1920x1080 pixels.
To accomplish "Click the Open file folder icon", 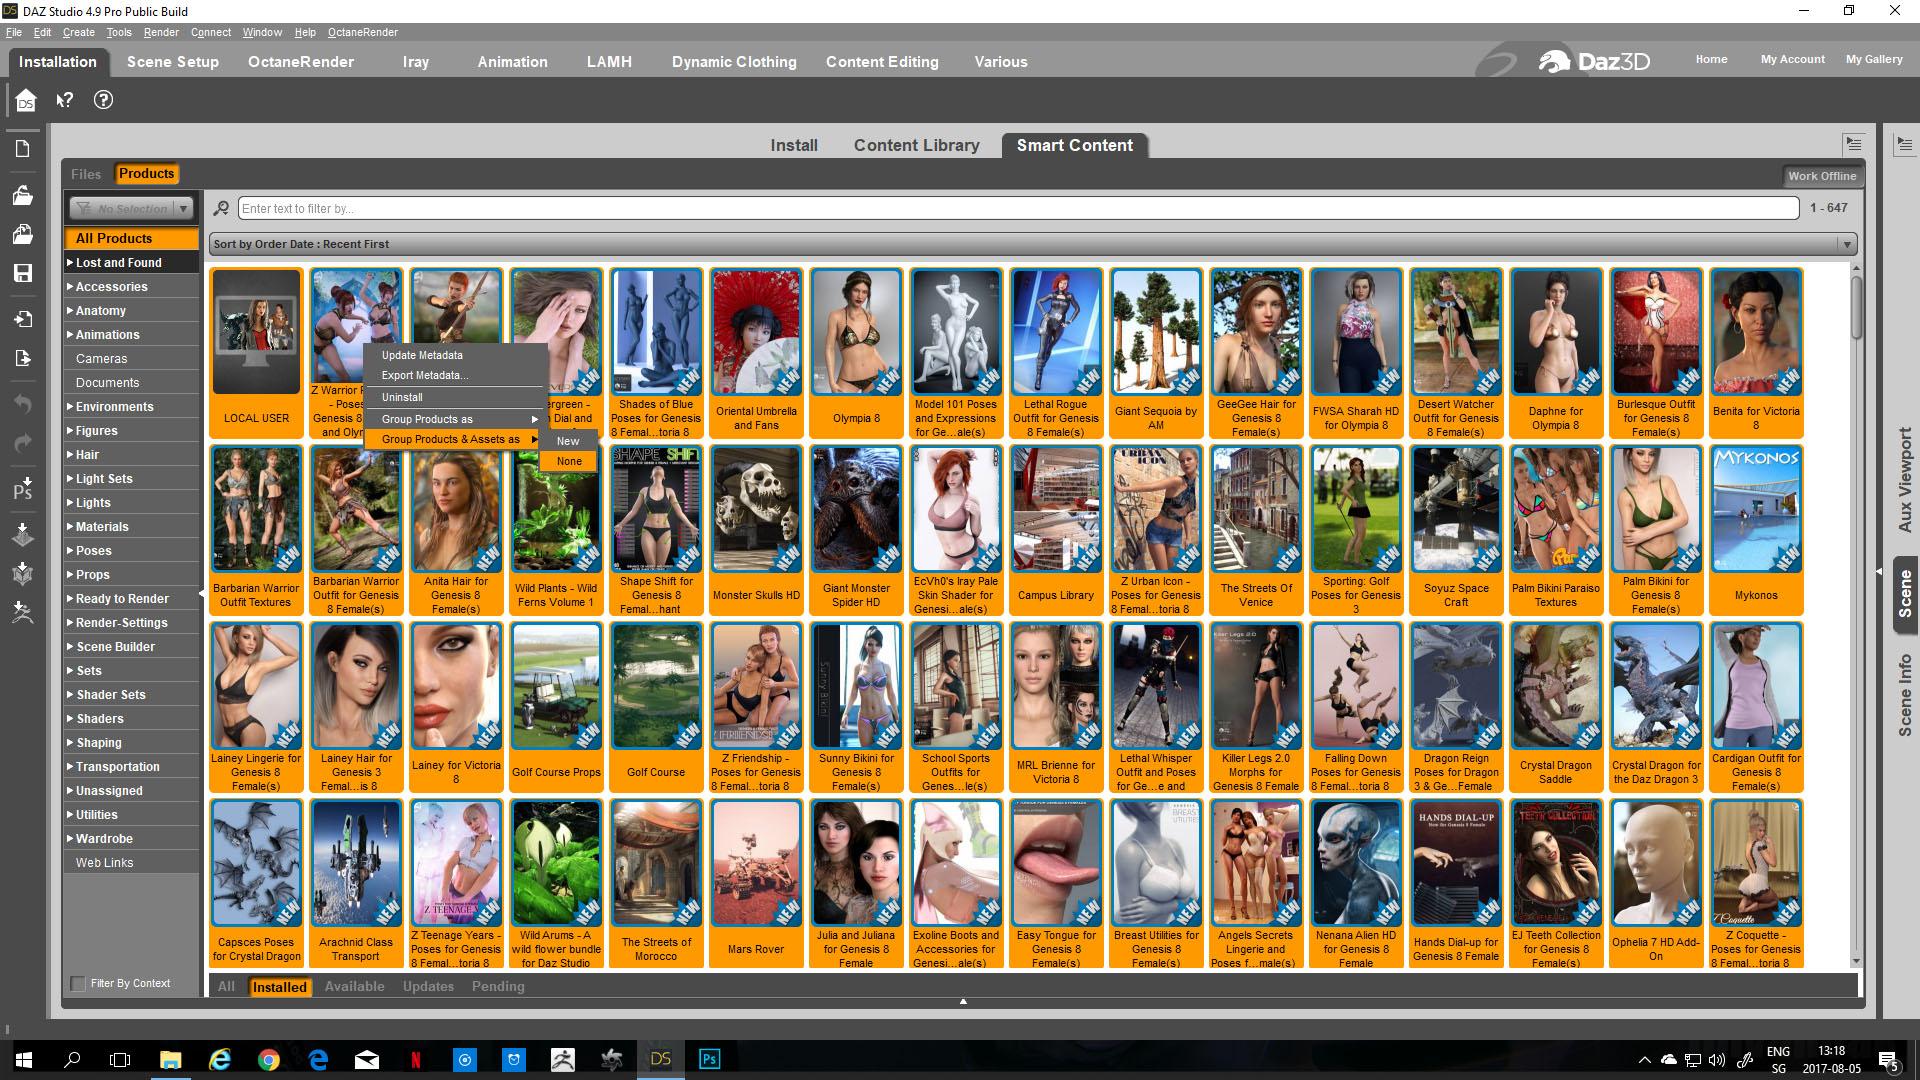I will (22, 196).
